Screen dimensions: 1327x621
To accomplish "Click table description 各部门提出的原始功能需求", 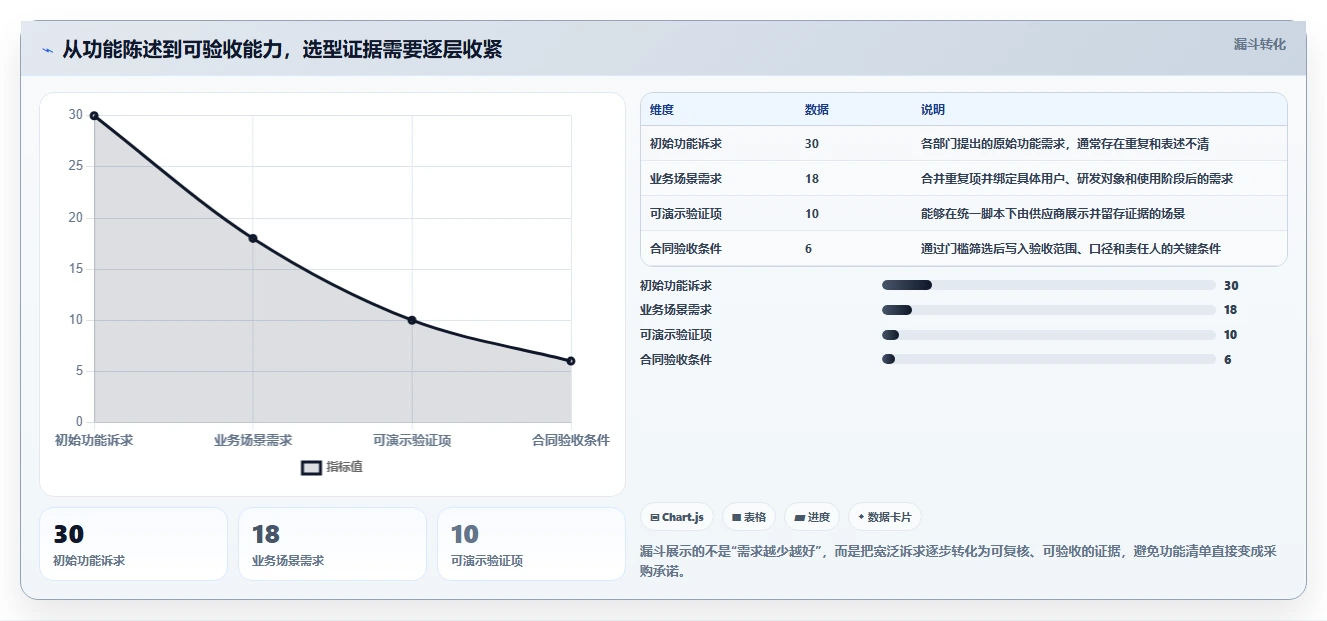I will tap(1065, 144).
